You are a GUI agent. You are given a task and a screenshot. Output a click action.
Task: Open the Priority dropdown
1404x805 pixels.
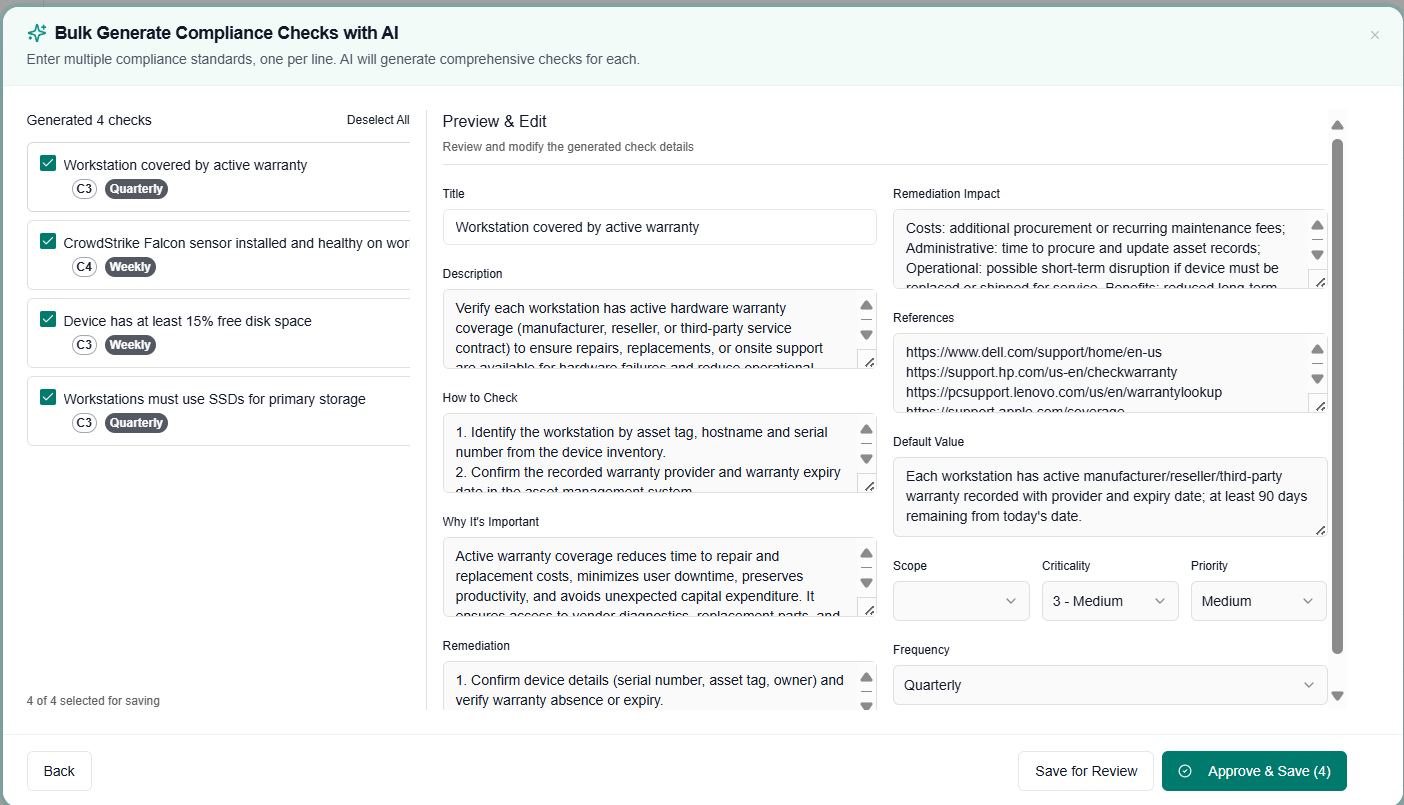click(x=1258, y=600)
